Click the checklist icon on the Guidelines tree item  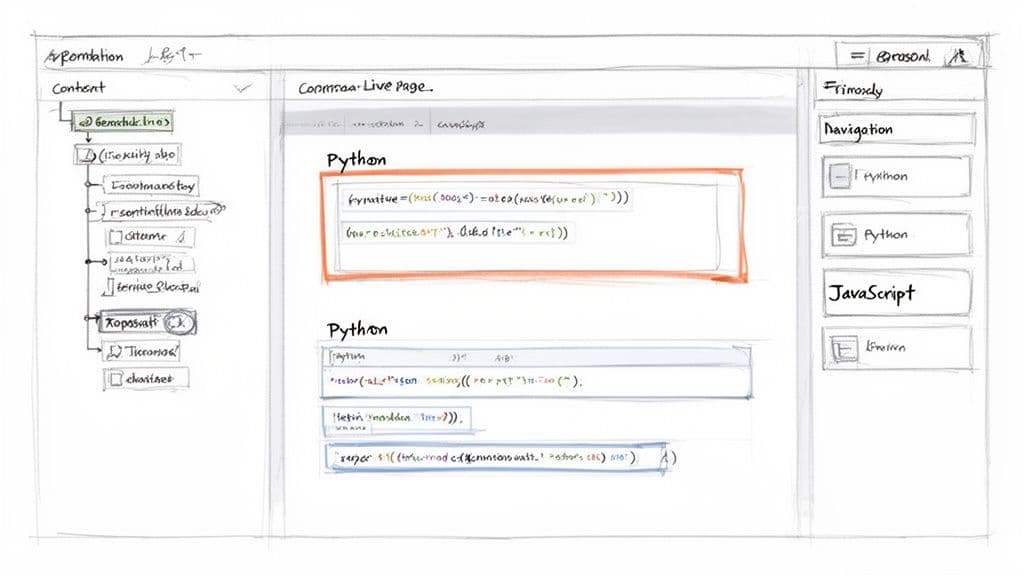click(88, 121)
